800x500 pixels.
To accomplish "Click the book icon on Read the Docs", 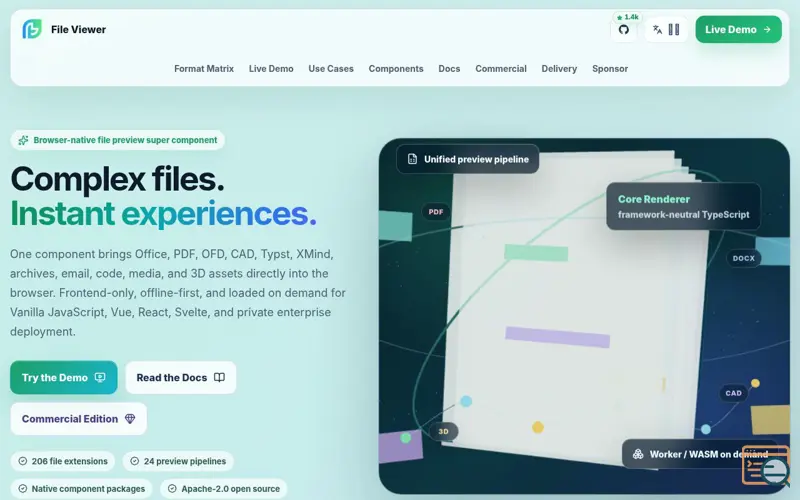I will click(219, 378).
